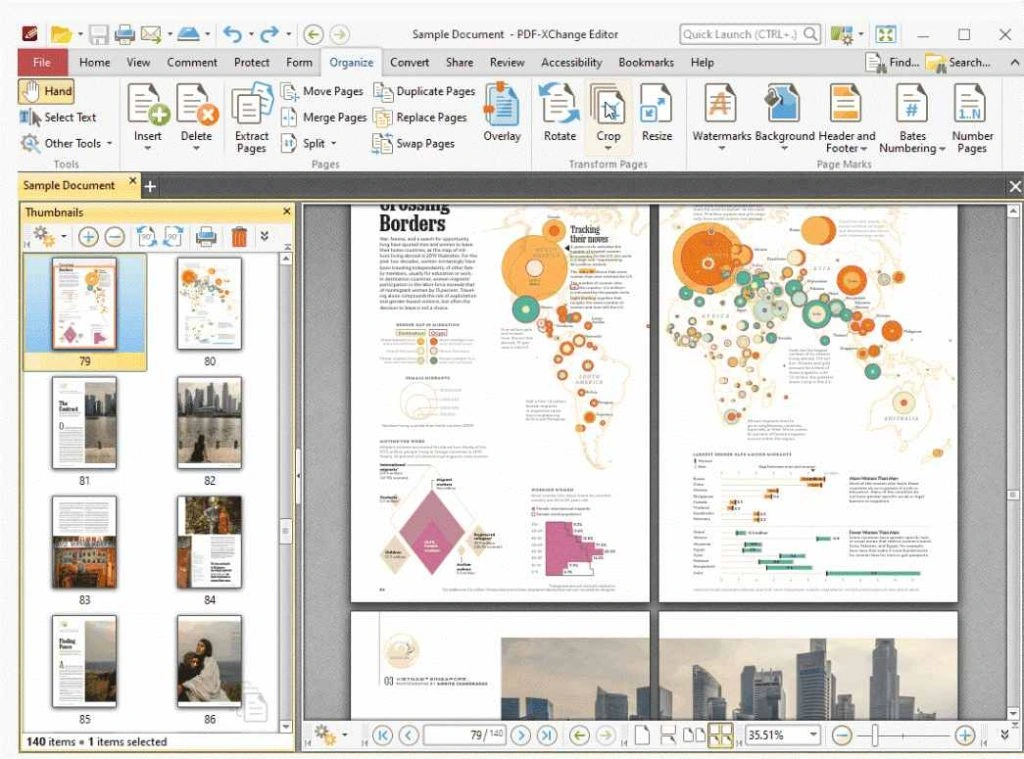Switch to the Convert tab
The width and height of the screenshot is (1024, 759).
409,63
